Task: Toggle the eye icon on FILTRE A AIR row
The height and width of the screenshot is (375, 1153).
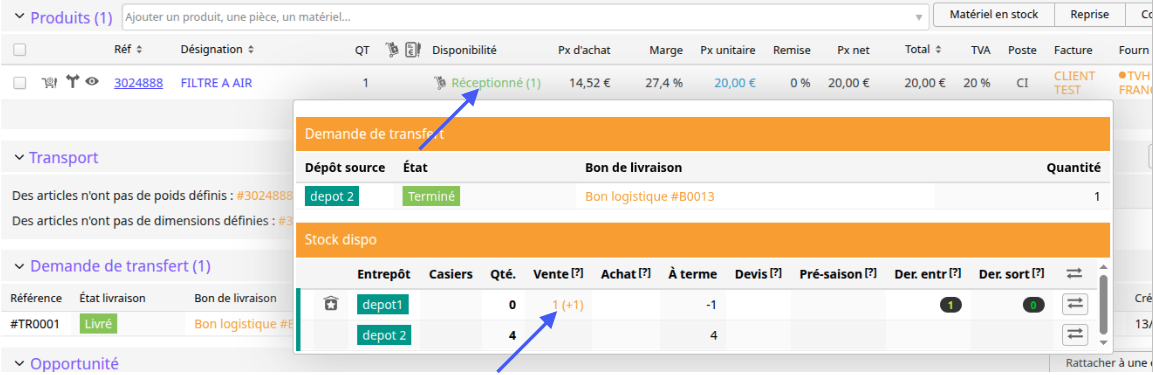Action: coord(92,82)
